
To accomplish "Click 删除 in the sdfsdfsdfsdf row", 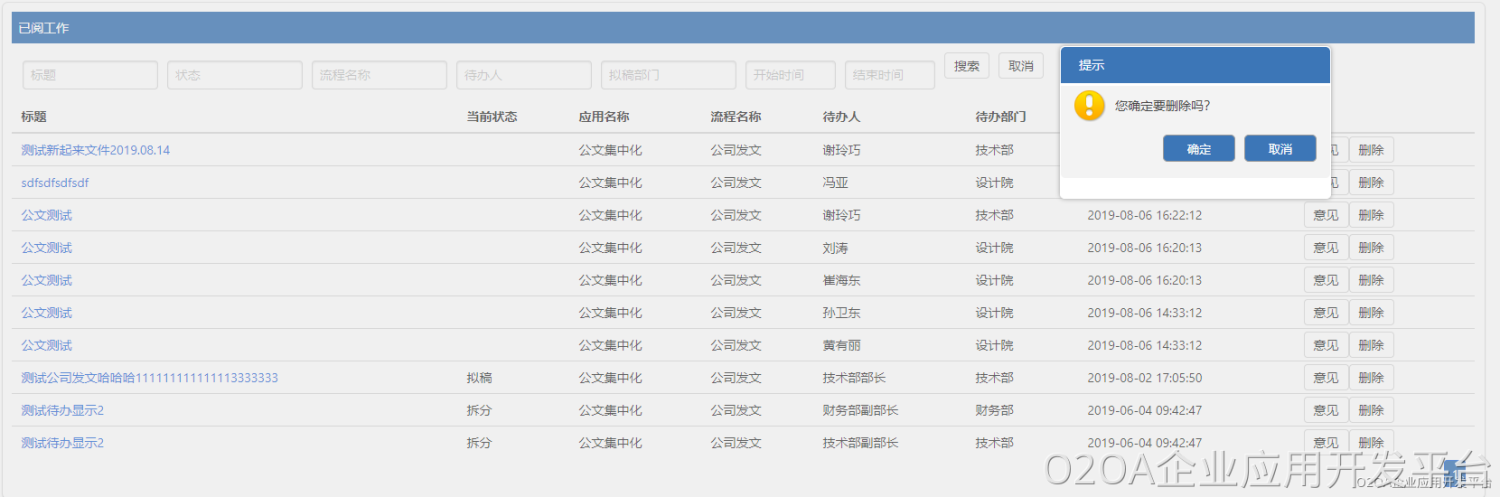I will [1371, 183].
